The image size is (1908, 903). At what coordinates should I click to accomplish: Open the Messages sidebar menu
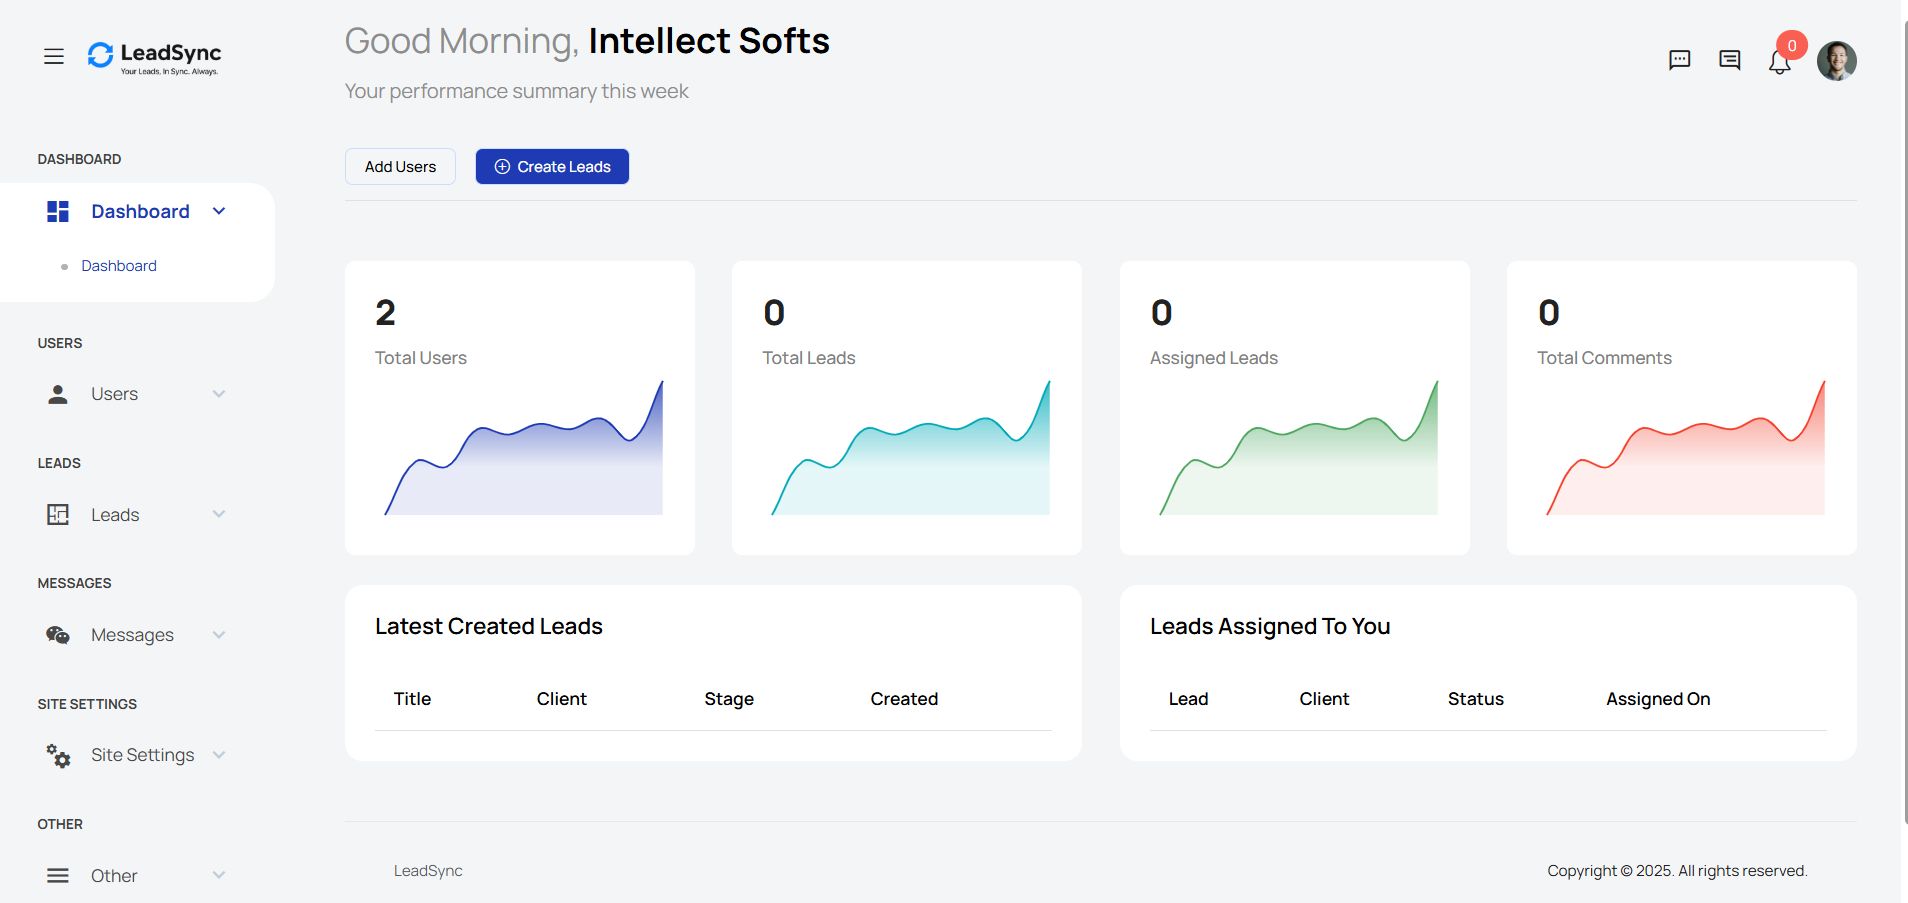click(x=132, y=635)
